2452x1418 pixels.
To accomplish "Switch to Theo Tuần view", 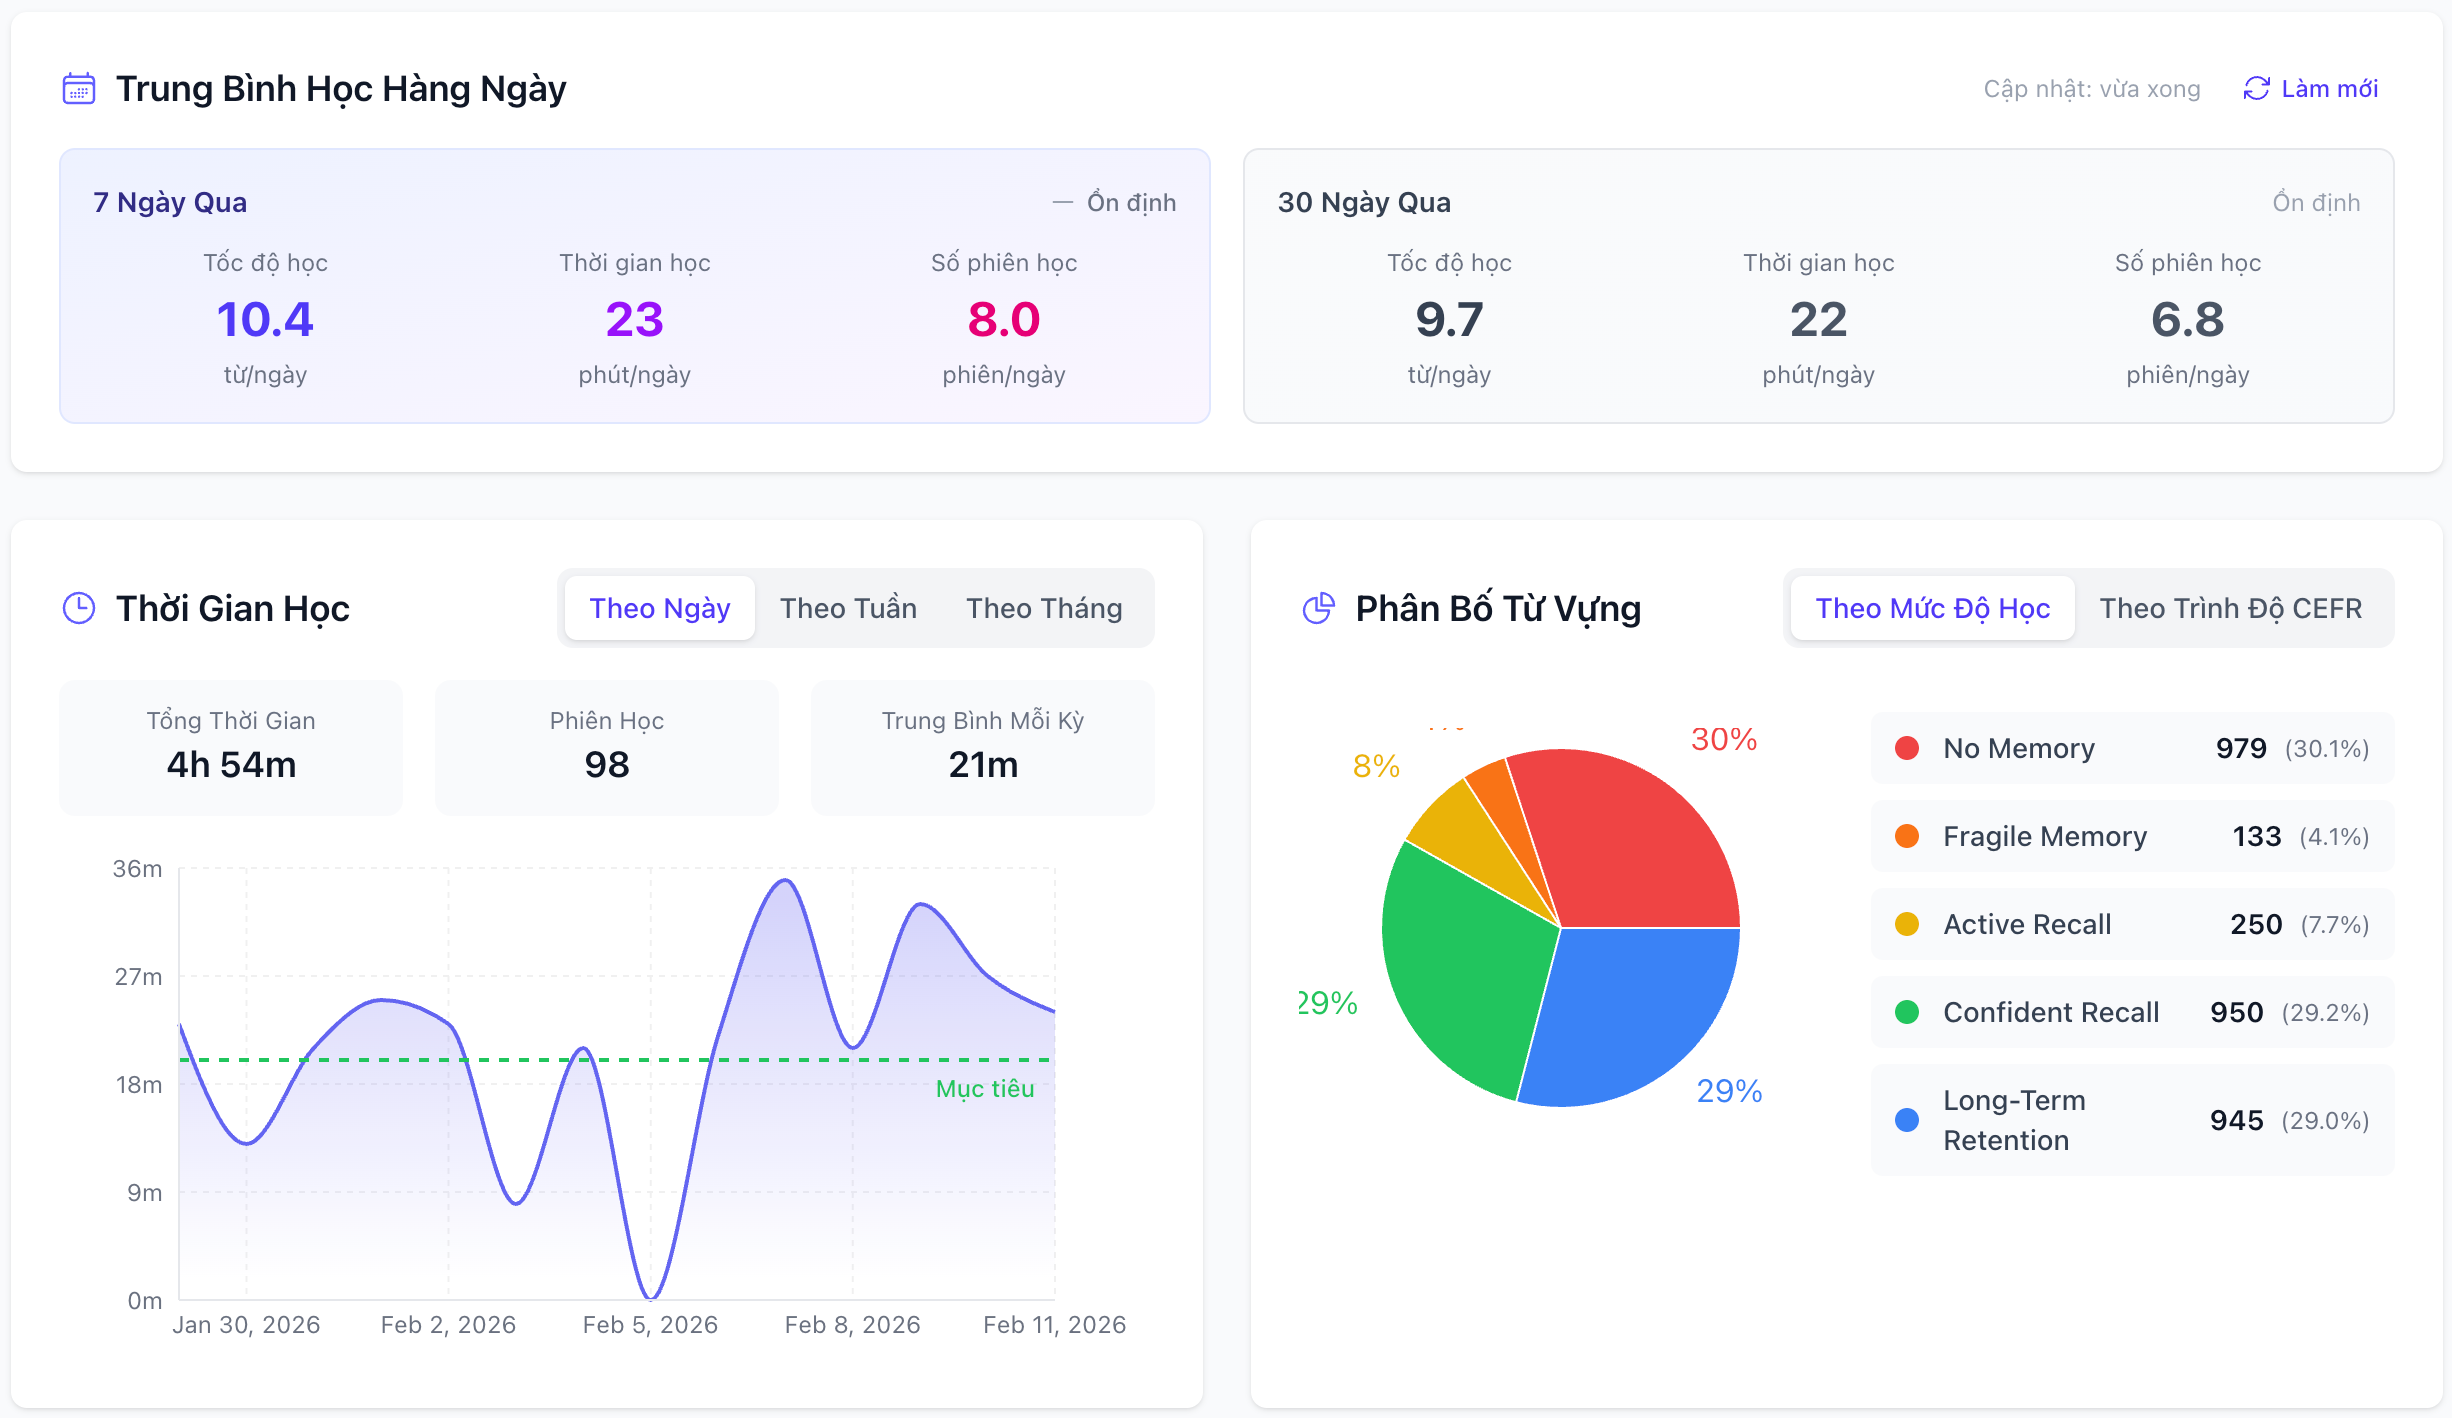I will 848,608.
